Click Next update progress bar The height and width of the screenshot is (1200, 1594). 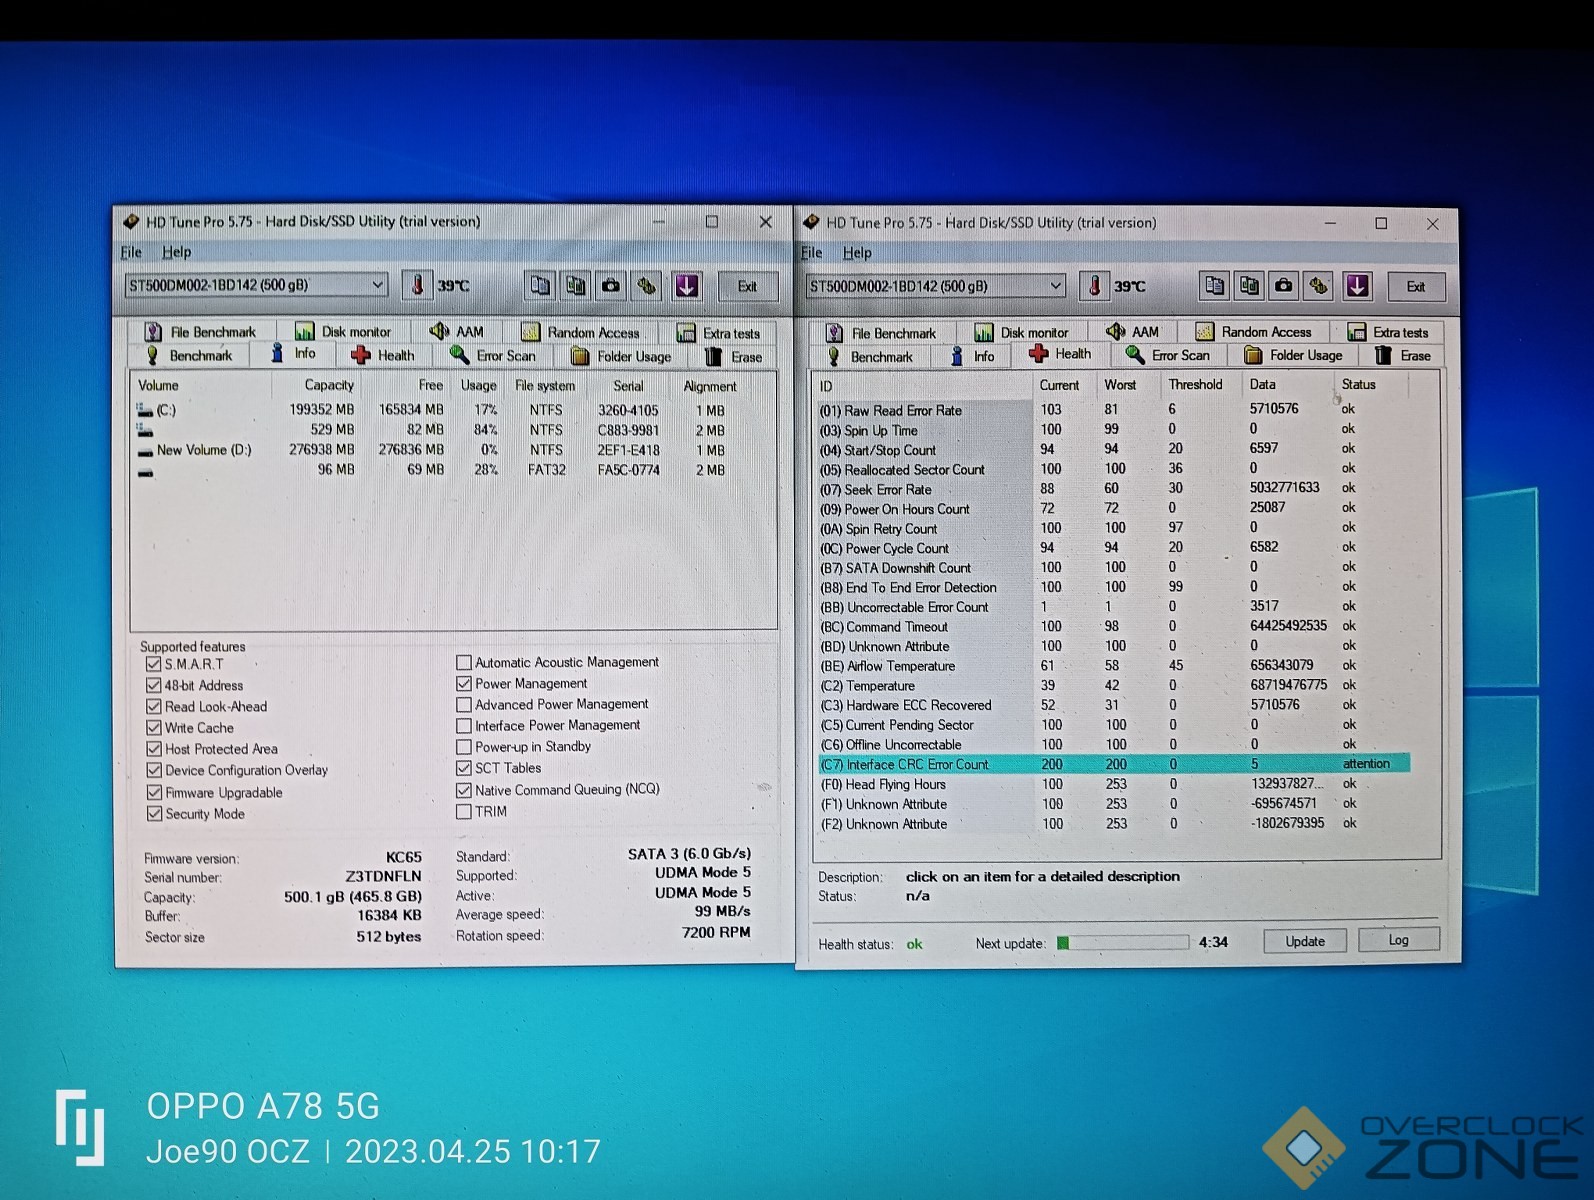pyautogui.click(x=1123, y=942)
